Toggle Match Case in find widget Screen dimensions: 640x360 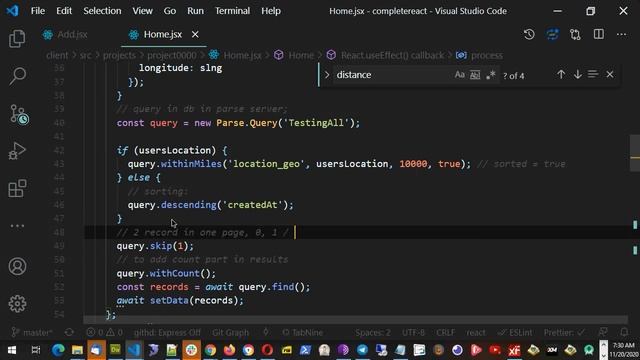(460, 75)
